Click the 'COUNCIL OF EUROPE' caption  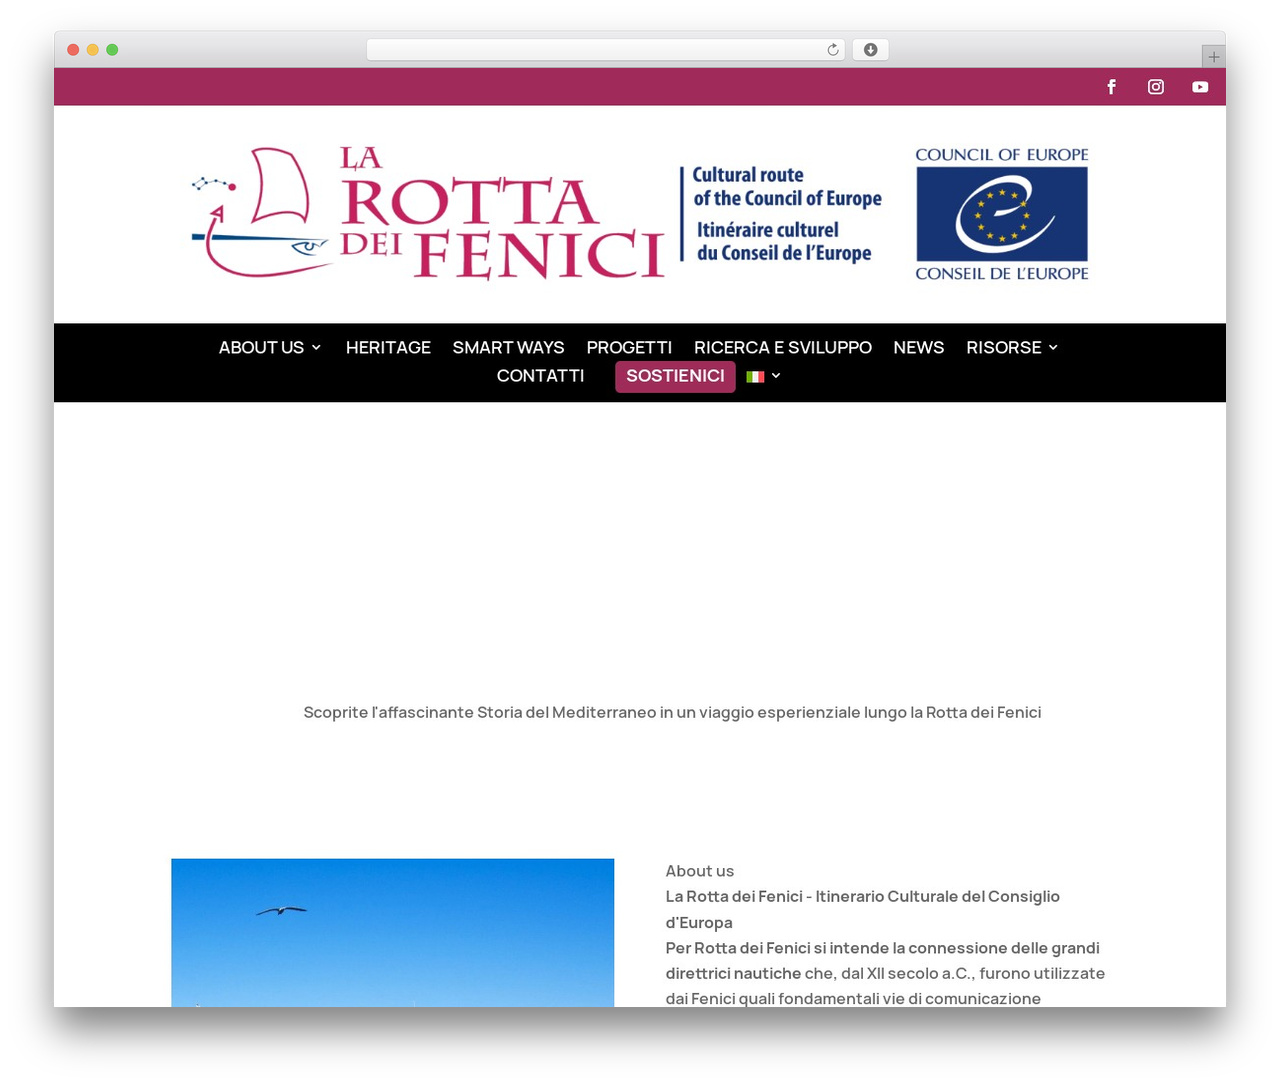pos(1002,155)
